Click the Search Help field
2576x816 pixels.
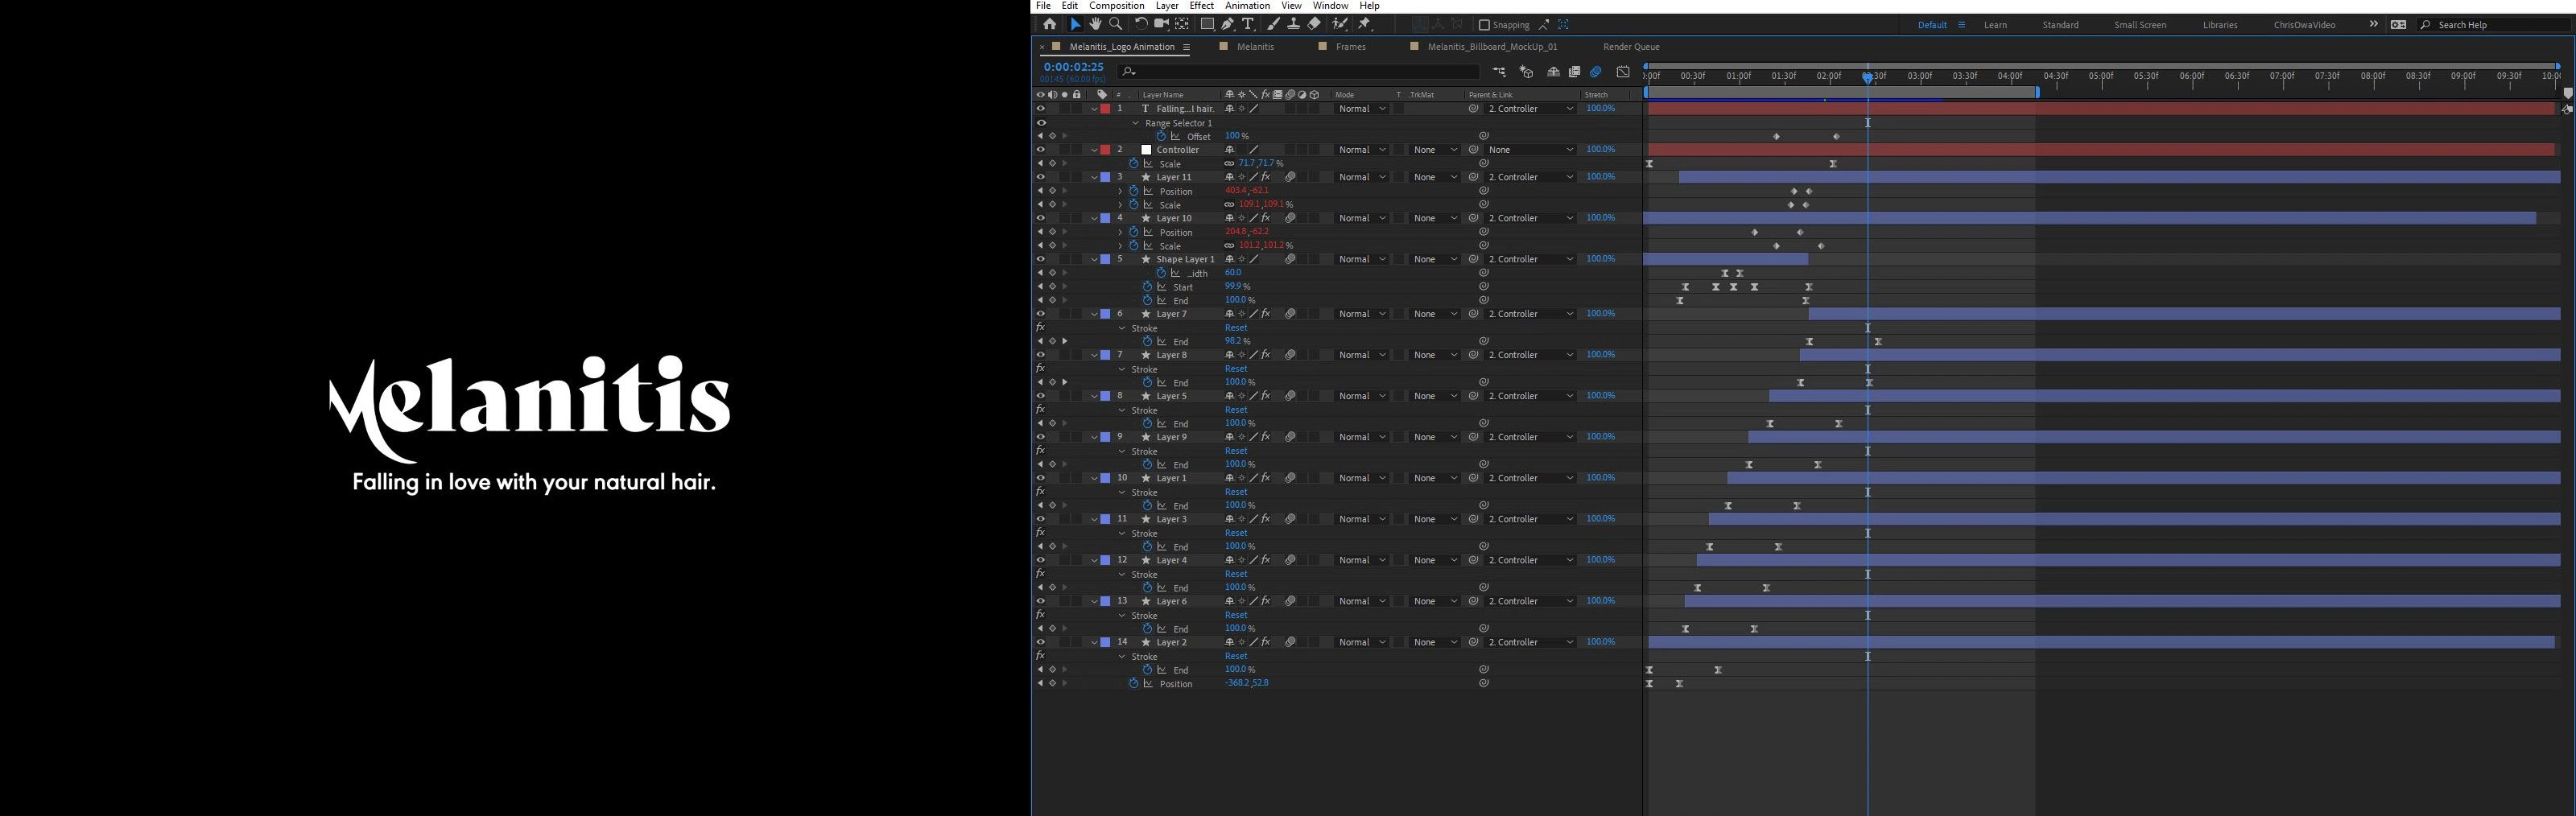[x=2494, y=25]
